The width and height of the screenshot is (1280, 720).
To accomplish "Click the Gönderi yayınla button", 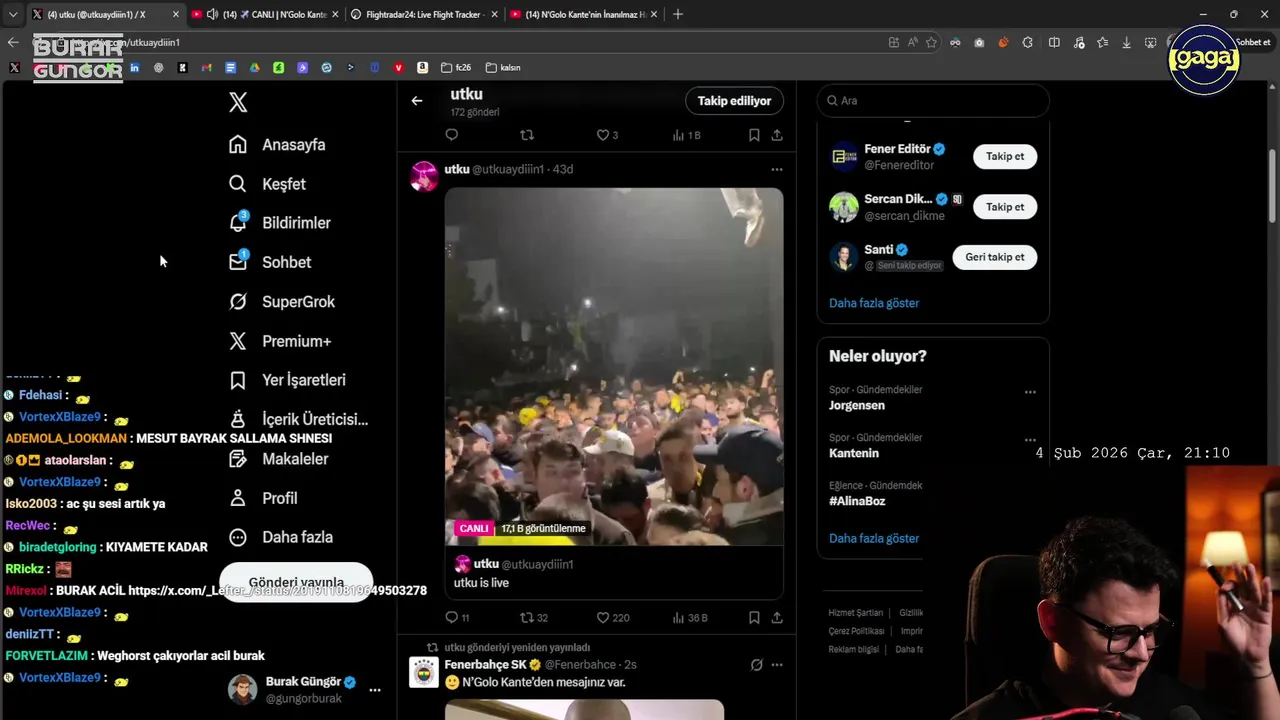I will point(296,581).
